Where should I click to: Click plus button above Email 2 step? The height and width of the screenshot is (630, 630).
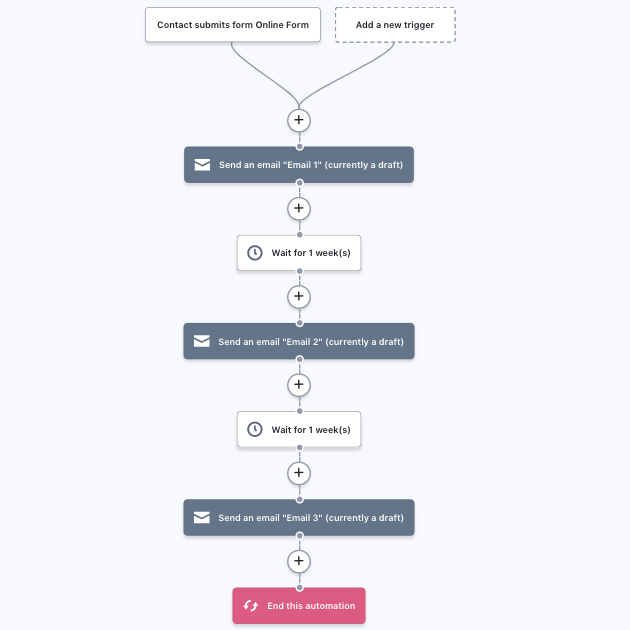pyautogui.click(x=298, y=297)
